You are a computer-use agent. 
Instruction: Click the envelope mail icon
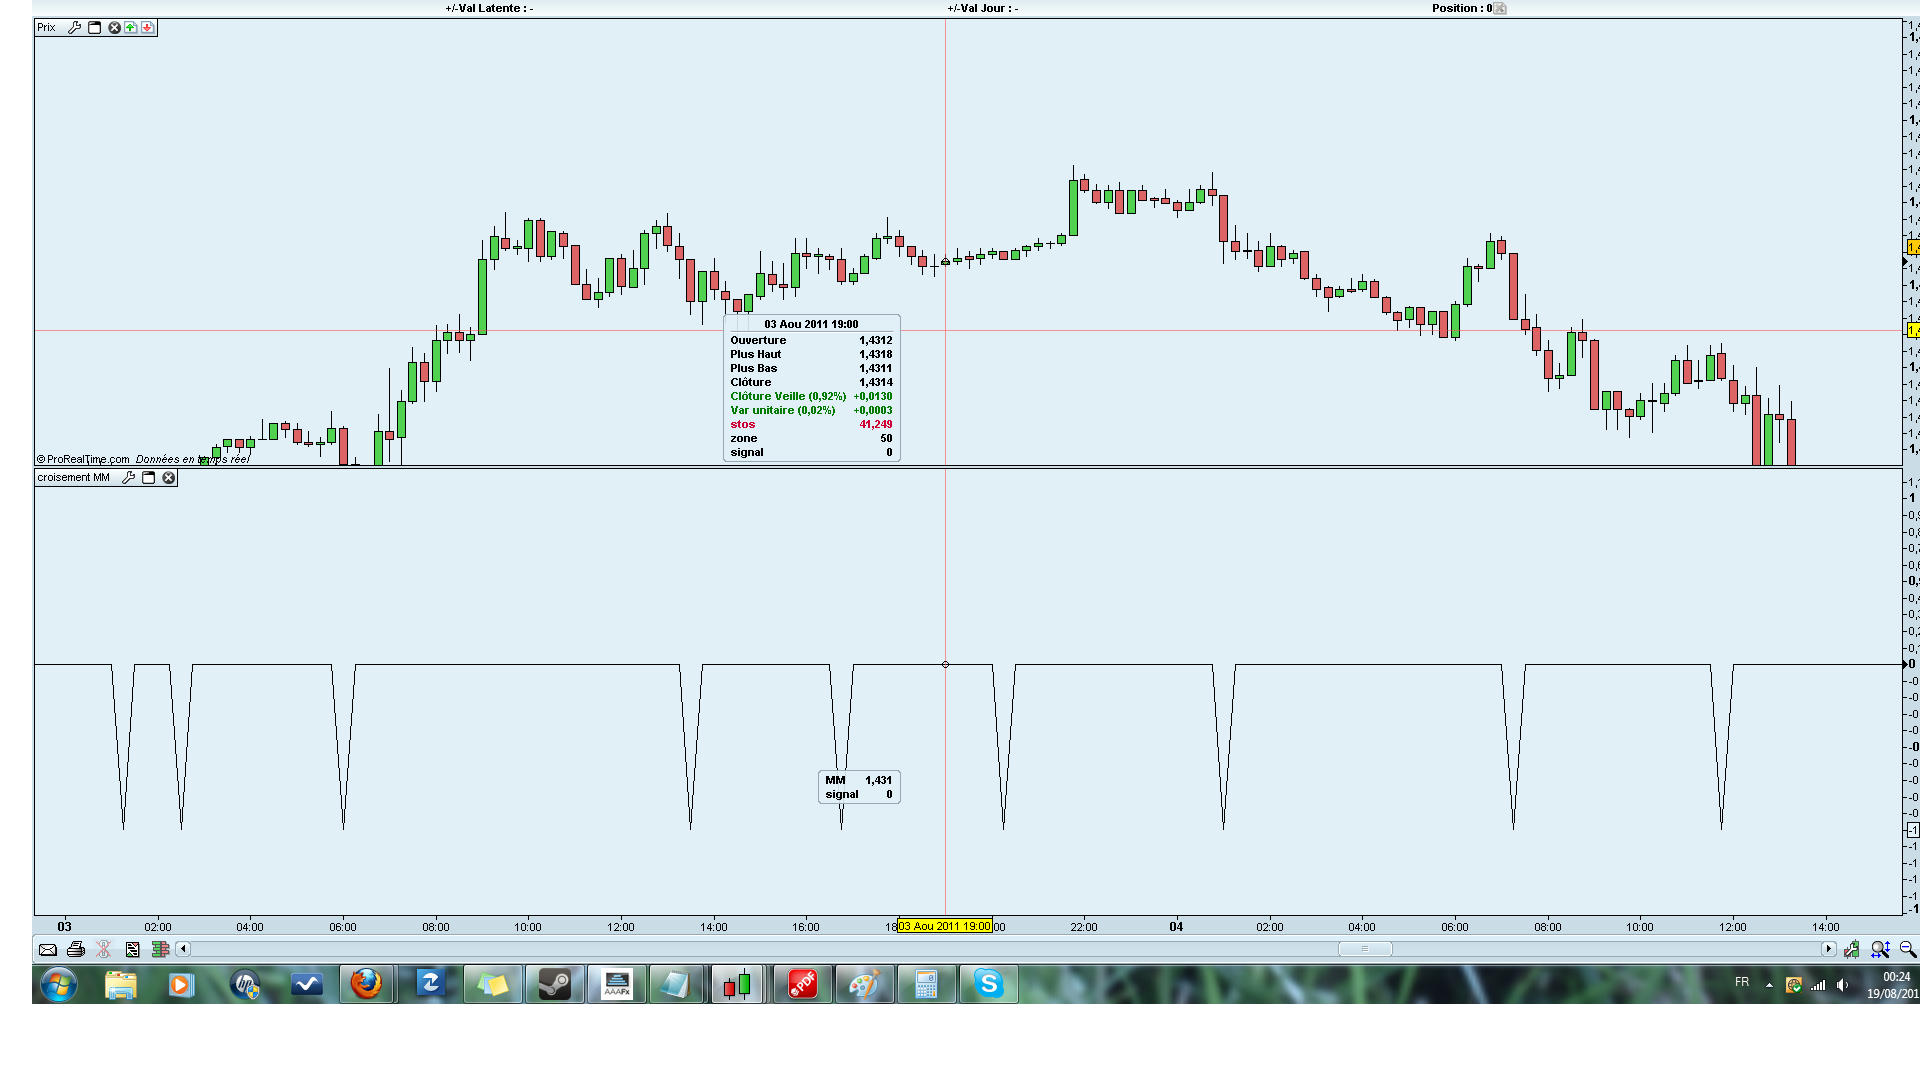48,950
